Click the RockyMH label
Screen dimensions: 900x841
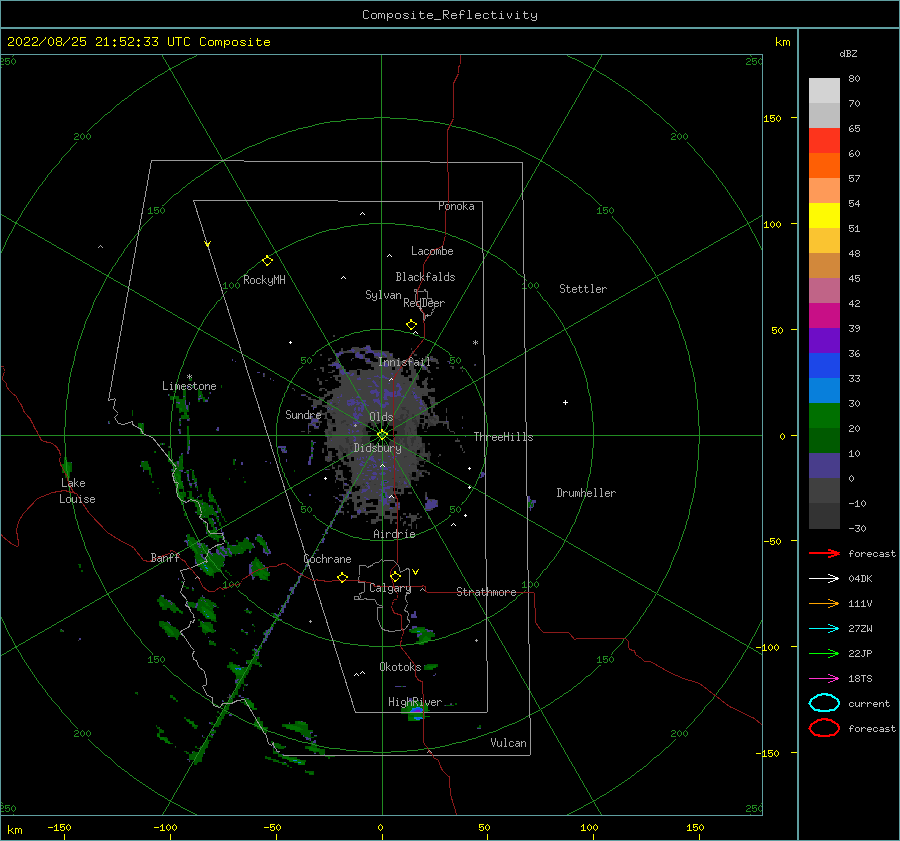tap(264, 280)
